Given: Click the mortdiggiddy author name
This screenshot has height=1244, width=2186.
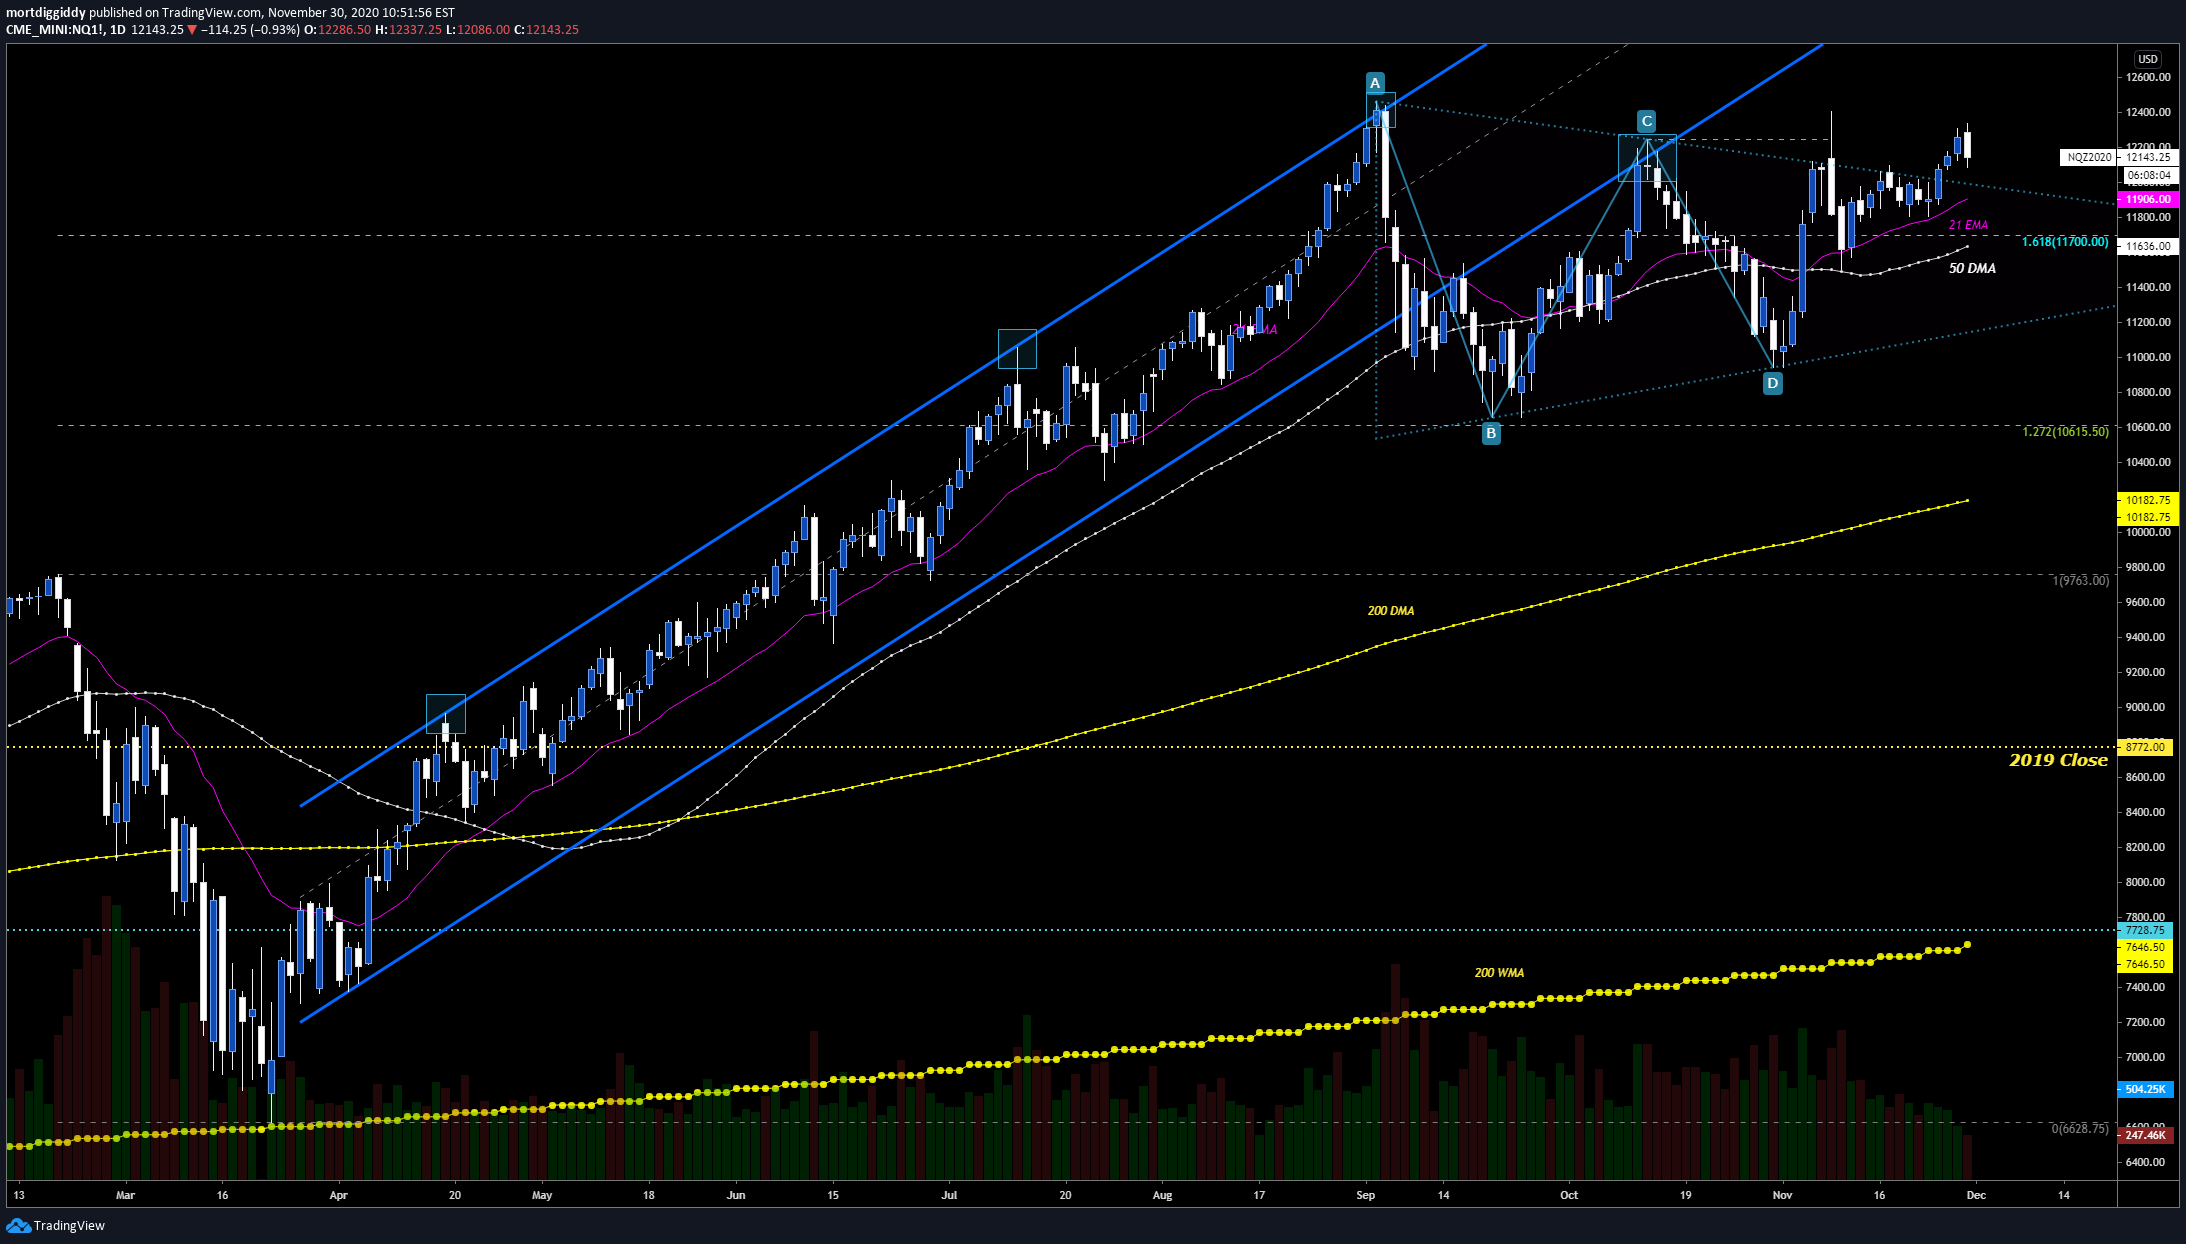Looking at the screenshot, I should (x=46, y=13).
